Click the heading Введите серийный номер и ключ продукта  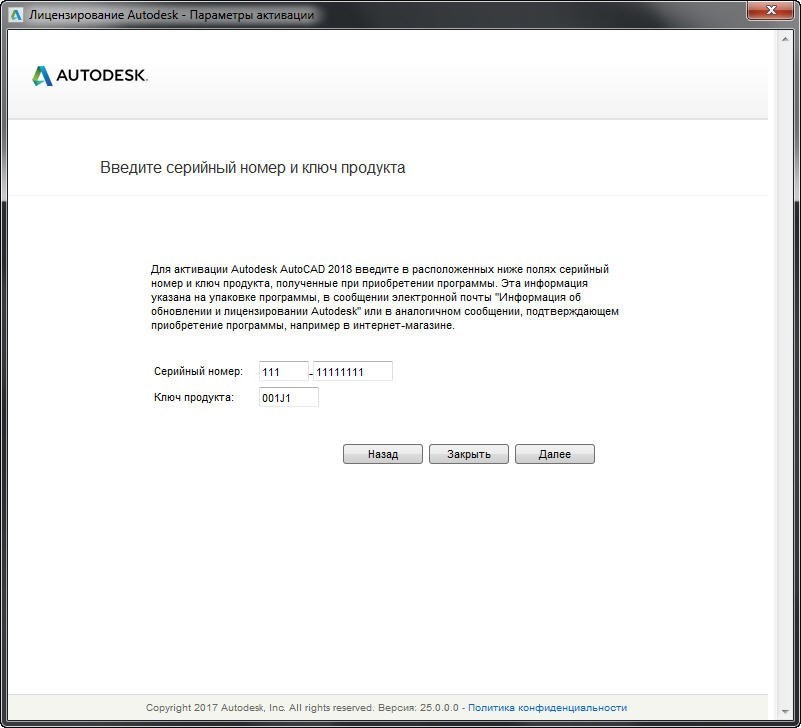tap(252, 167)
